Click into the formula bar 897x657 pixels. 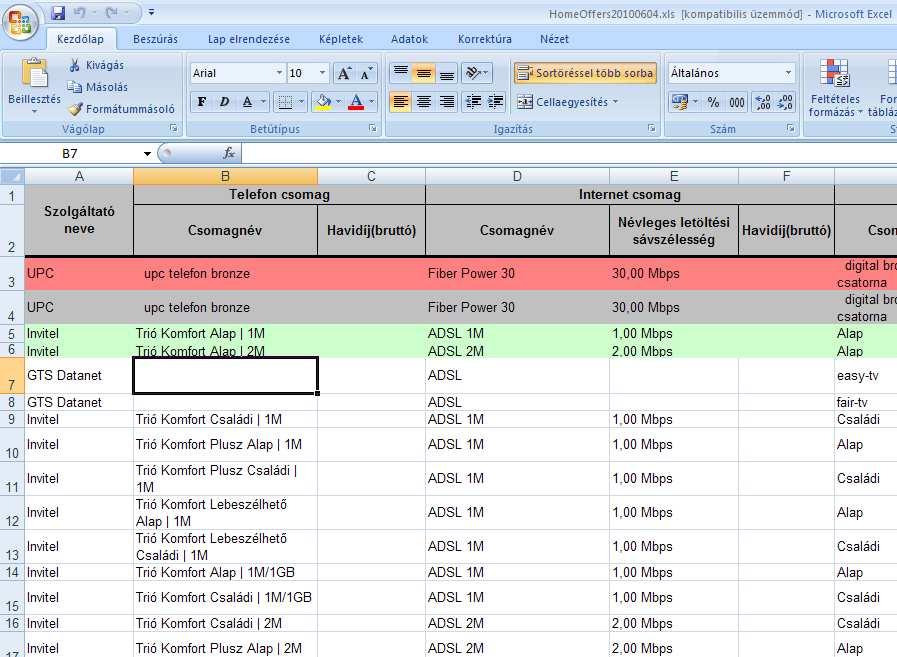pyautogui.click(x=569, y=153)
